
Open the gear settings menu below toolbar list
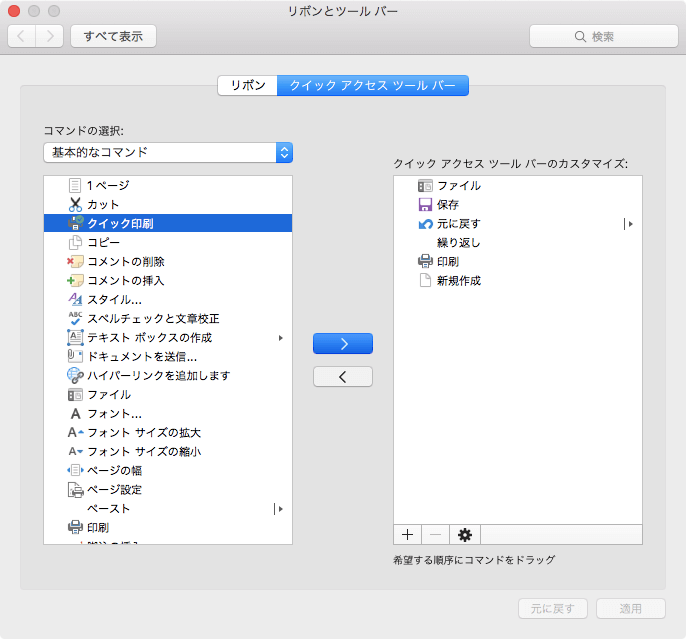tap(465, 534)
